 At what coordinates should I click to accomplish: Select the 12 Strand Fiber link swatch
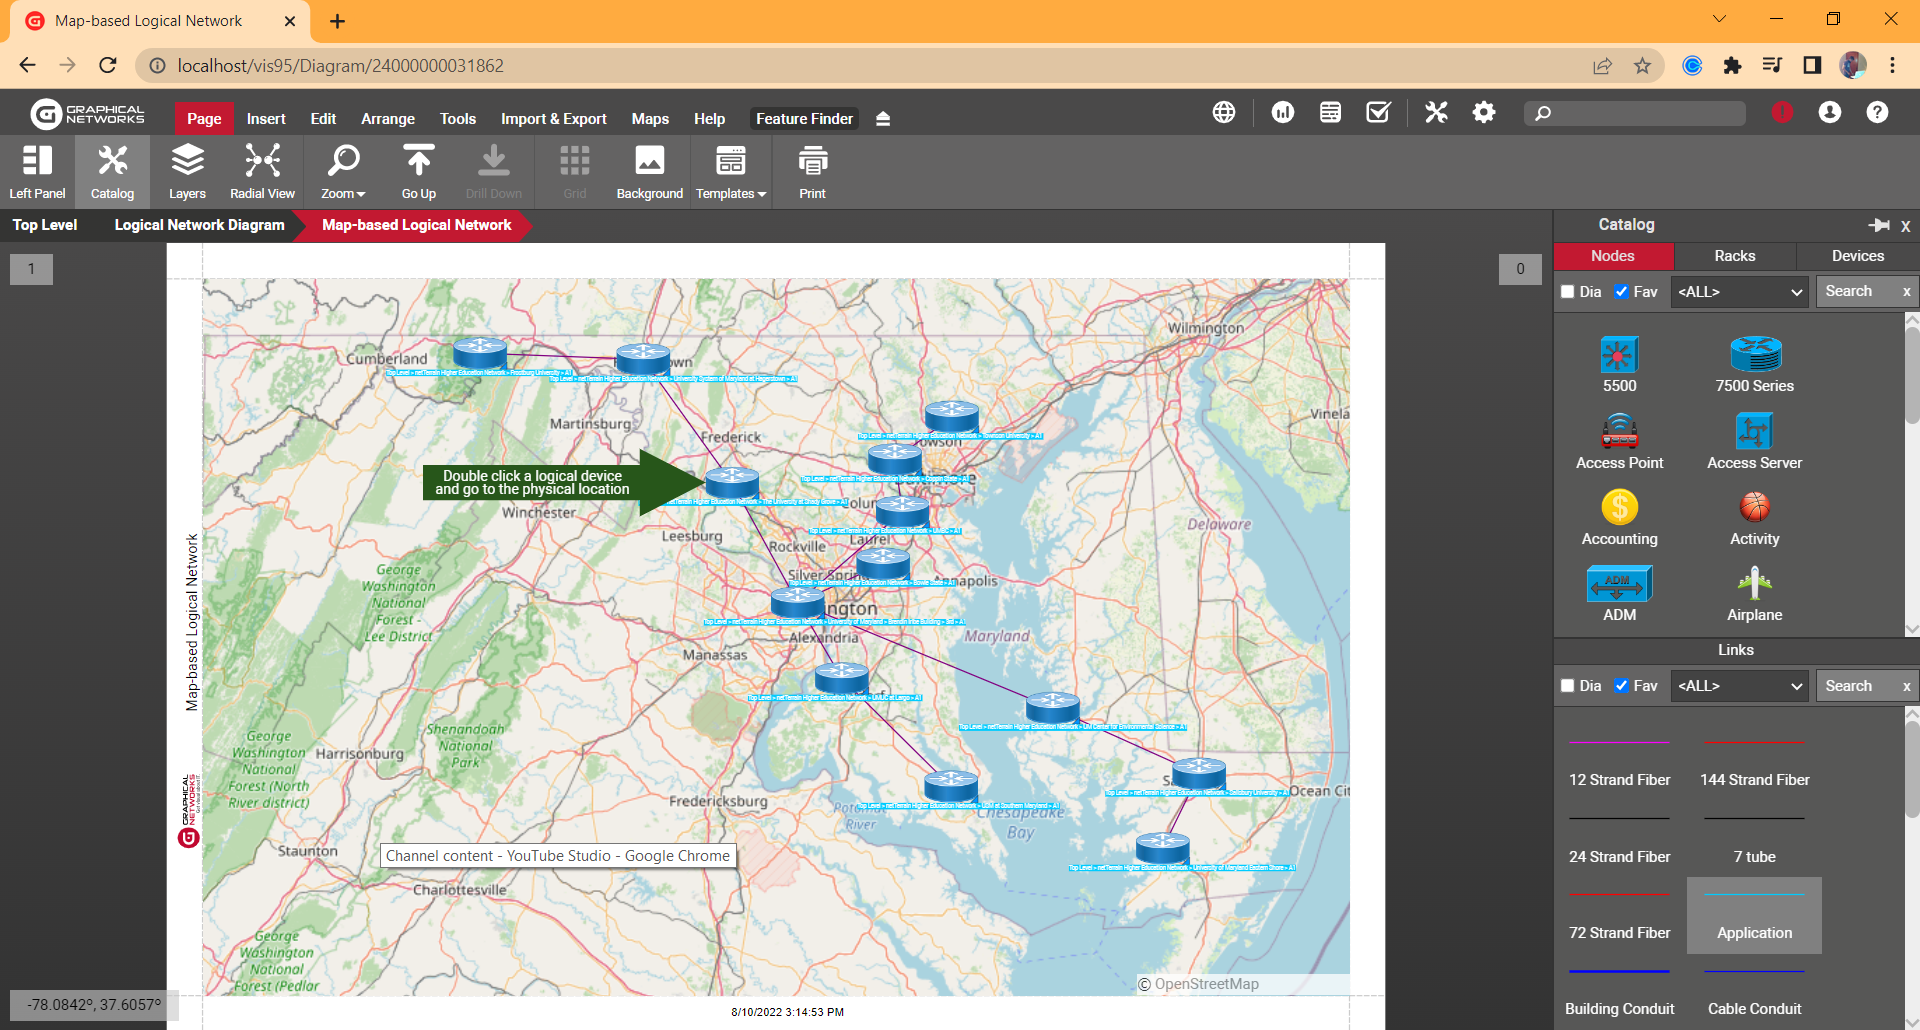[1619, 744]
